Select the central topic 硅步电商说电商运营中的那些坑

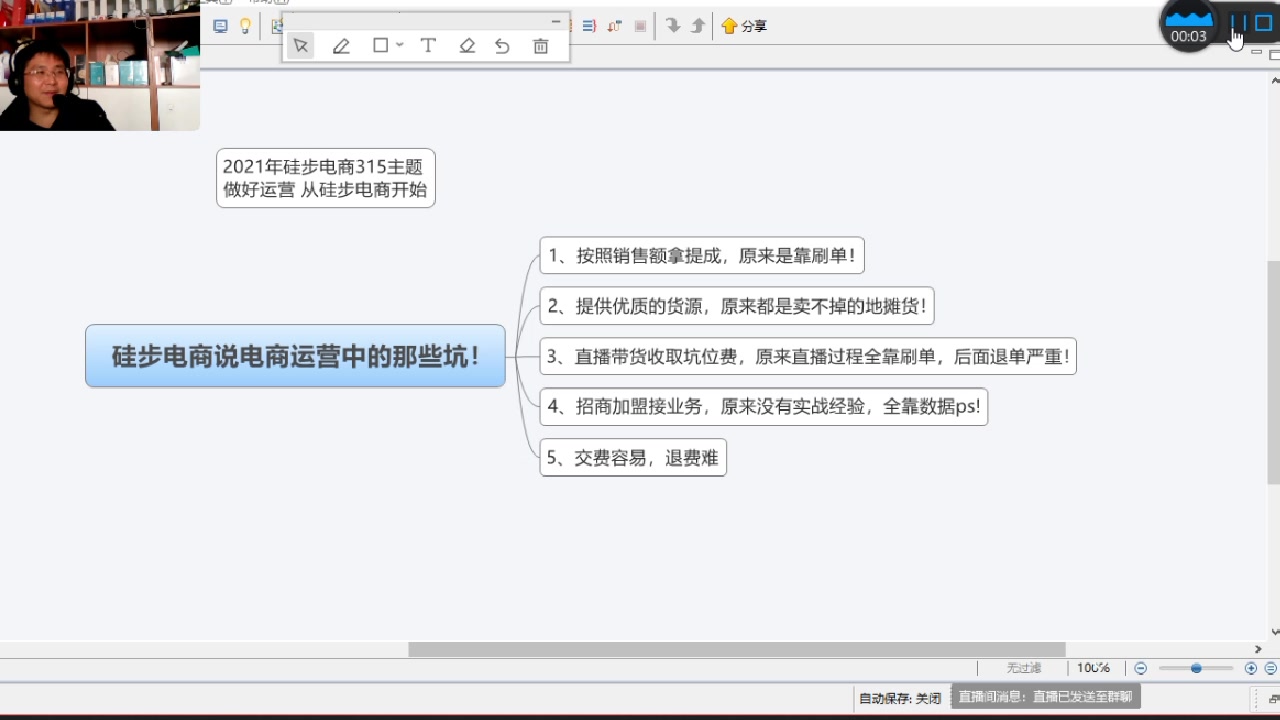point(295,356)
